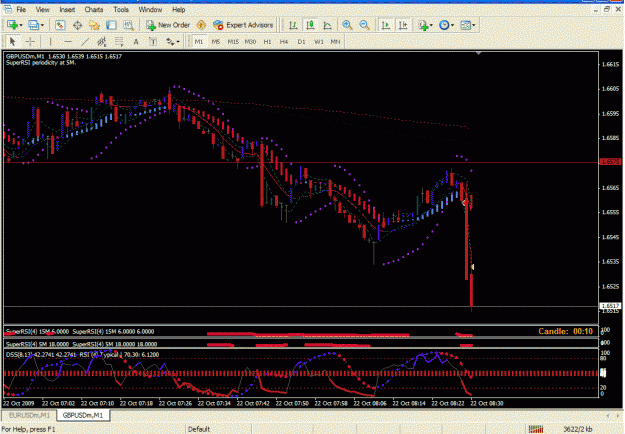Open the Market Watch window icon
Screen dimensions: 625x434
(x=60, y=25)
